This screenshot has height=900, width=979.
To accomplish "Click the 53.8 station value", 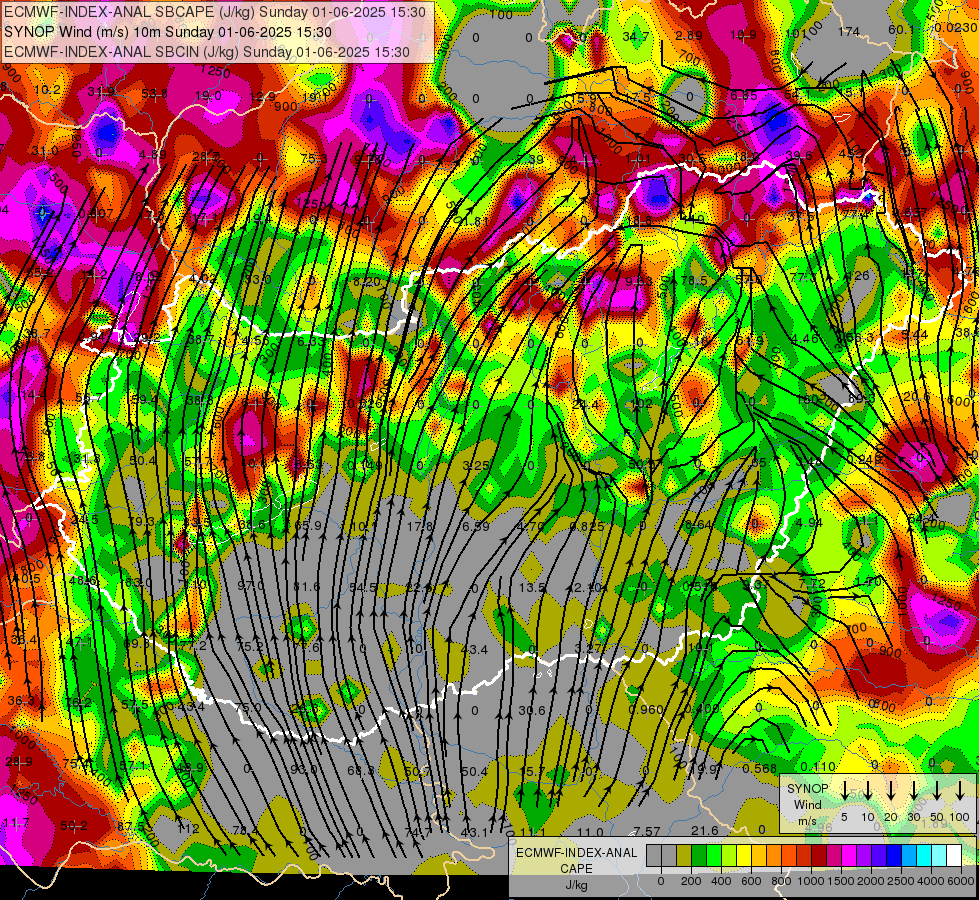I will 154,94.
